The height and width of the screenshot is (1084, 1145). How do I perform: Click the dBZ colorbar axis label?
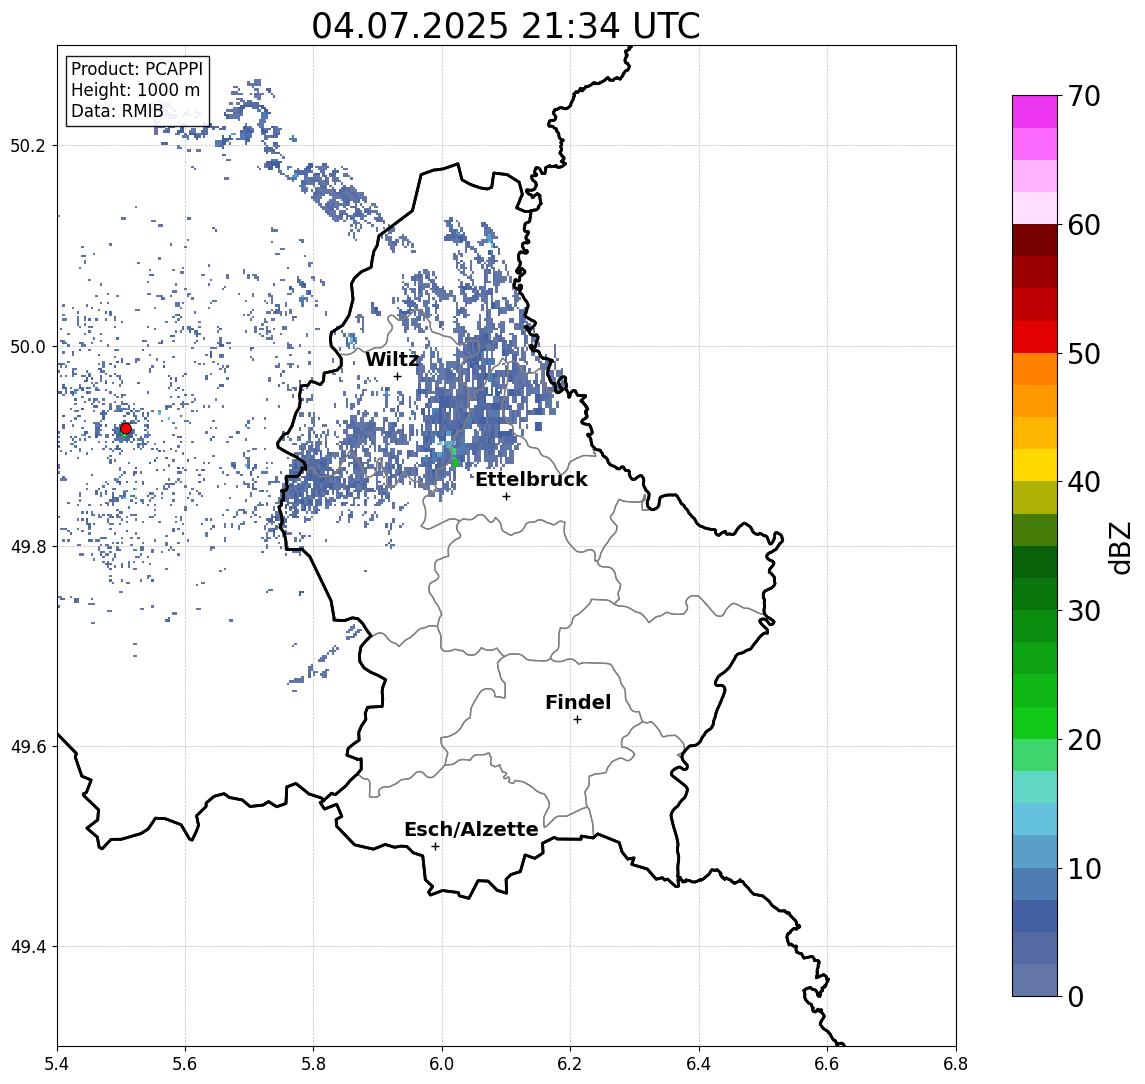1120,548
